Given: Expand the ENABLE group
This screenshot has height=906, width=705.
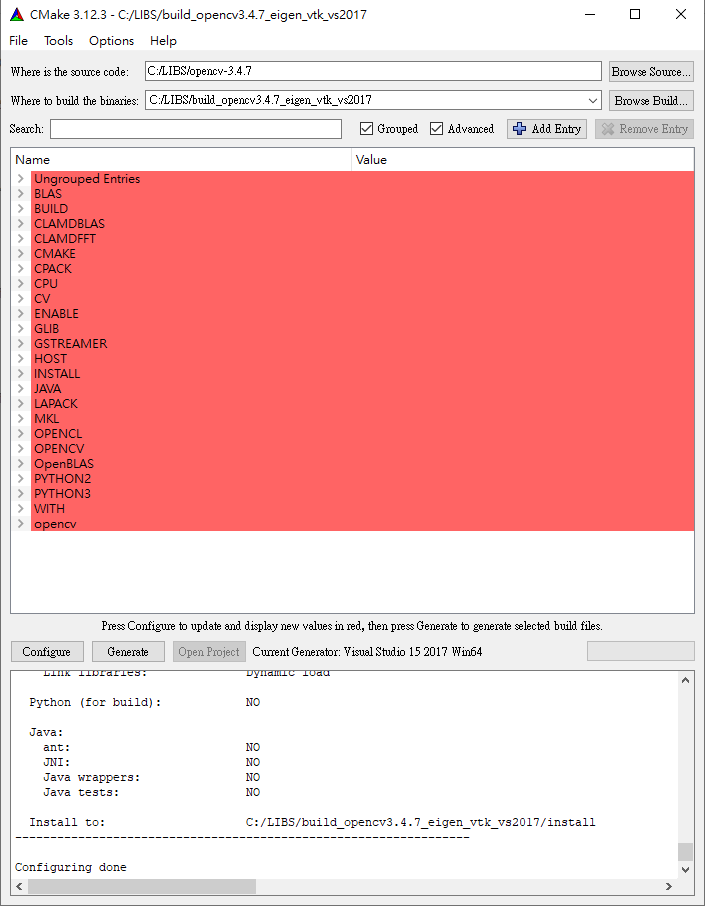Looking at the screenshot, I should tap(20, 314).
